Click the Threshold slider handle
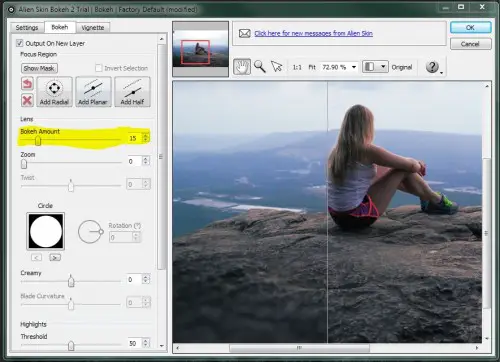This screenshot has height=362, width=500. [71, 345]
